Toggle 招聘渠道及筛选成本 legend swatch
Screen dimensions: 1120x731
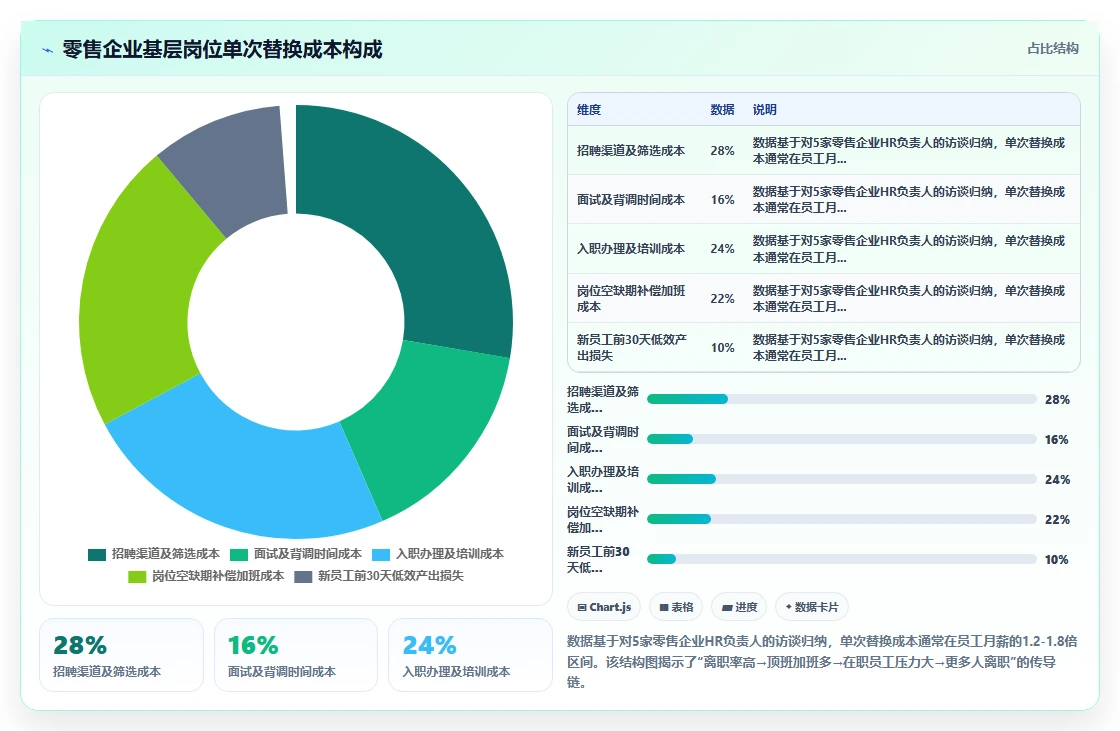tap(96, 555)
